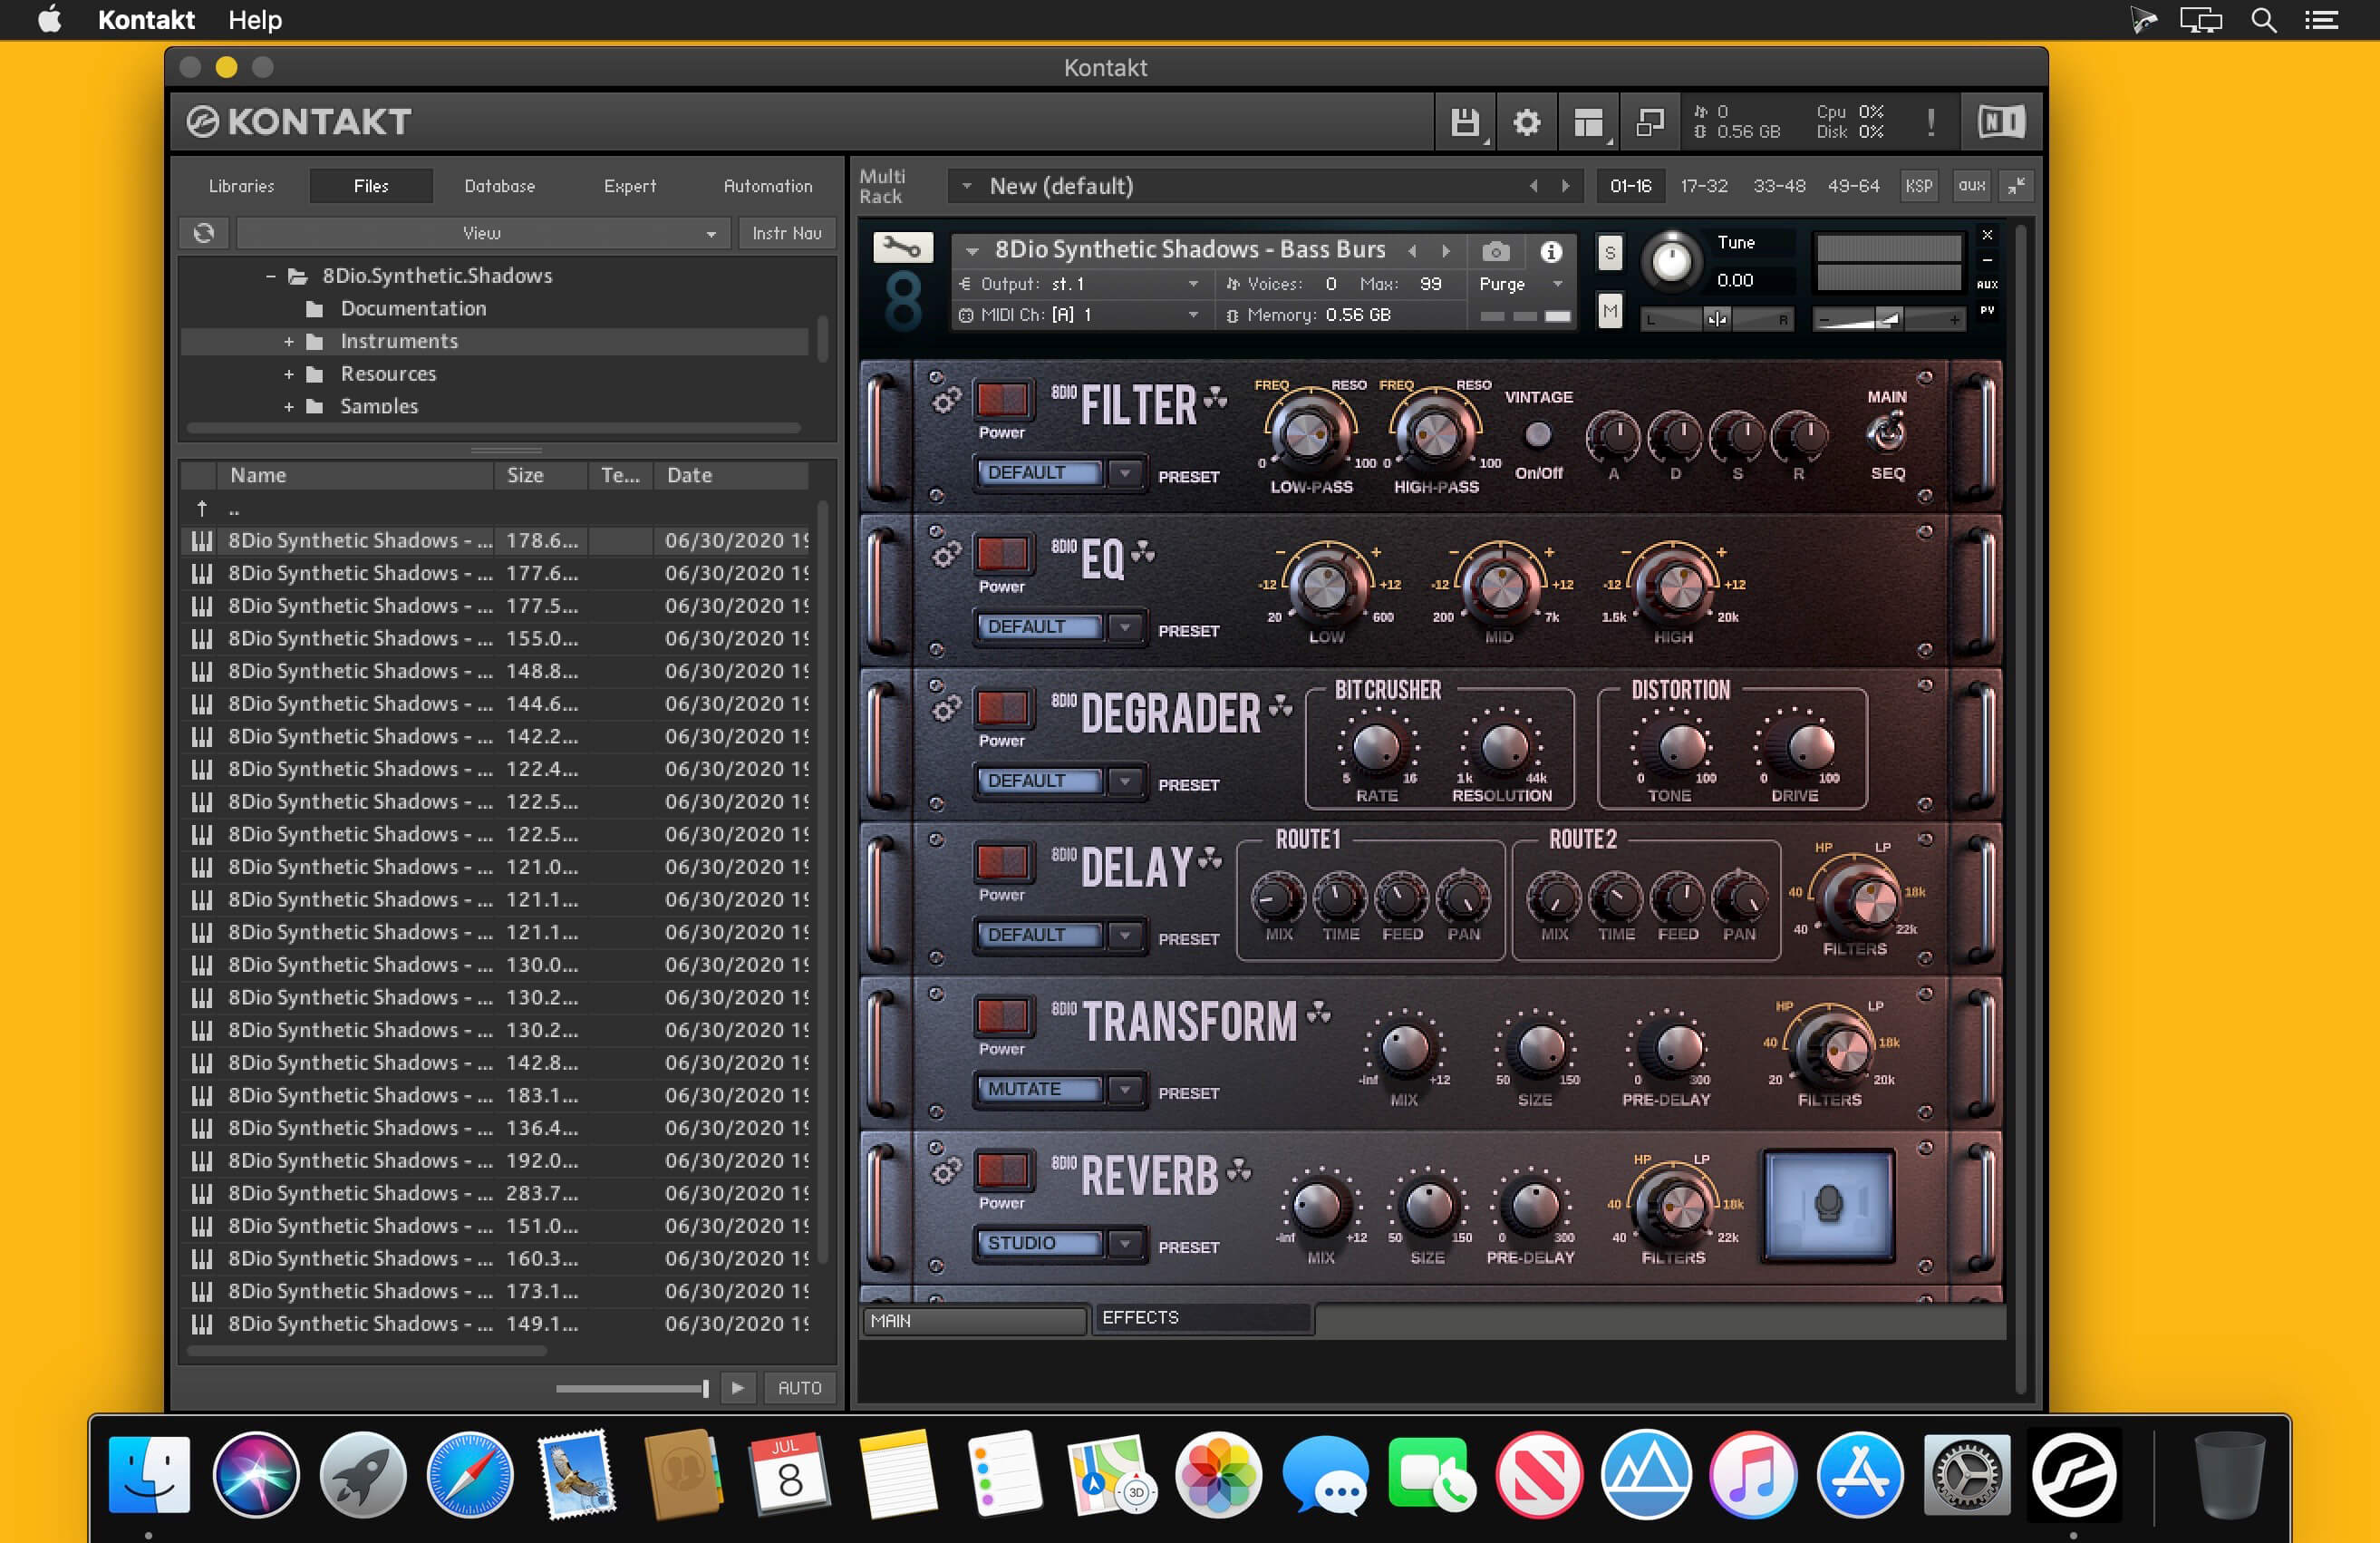Solo the instrument with the S button
Viewport: 2380px width, 1543px height.
click(1609, 252)
